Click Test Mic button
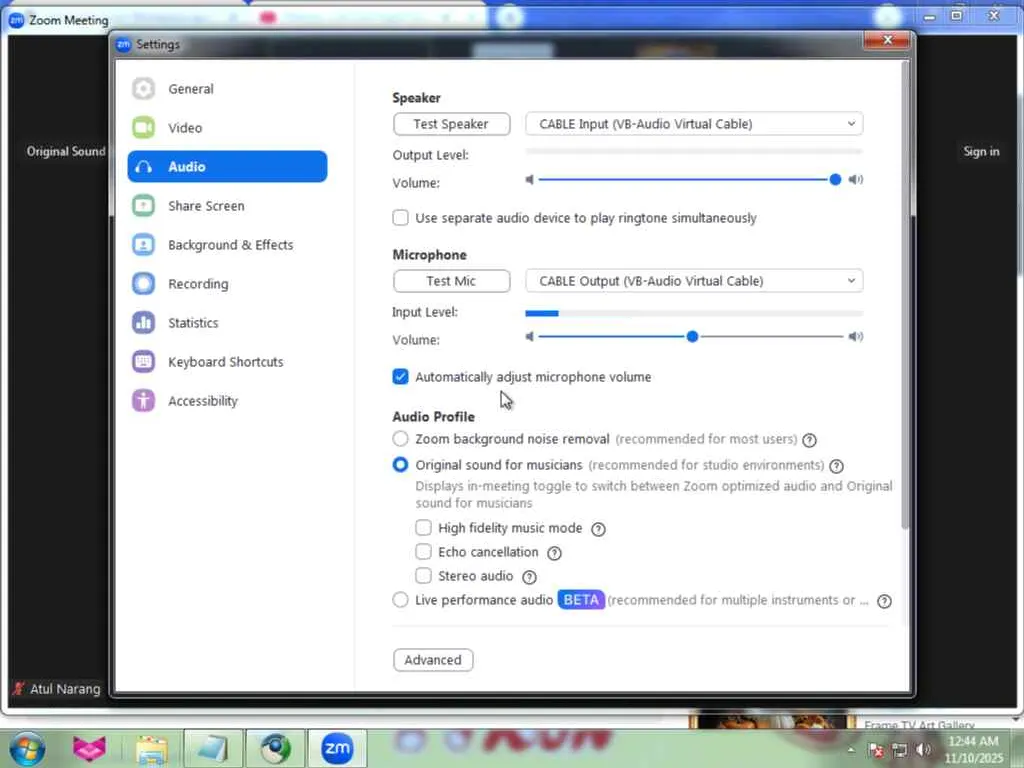The width and height of the screenshot is (1024, 768). click(451, 281)
